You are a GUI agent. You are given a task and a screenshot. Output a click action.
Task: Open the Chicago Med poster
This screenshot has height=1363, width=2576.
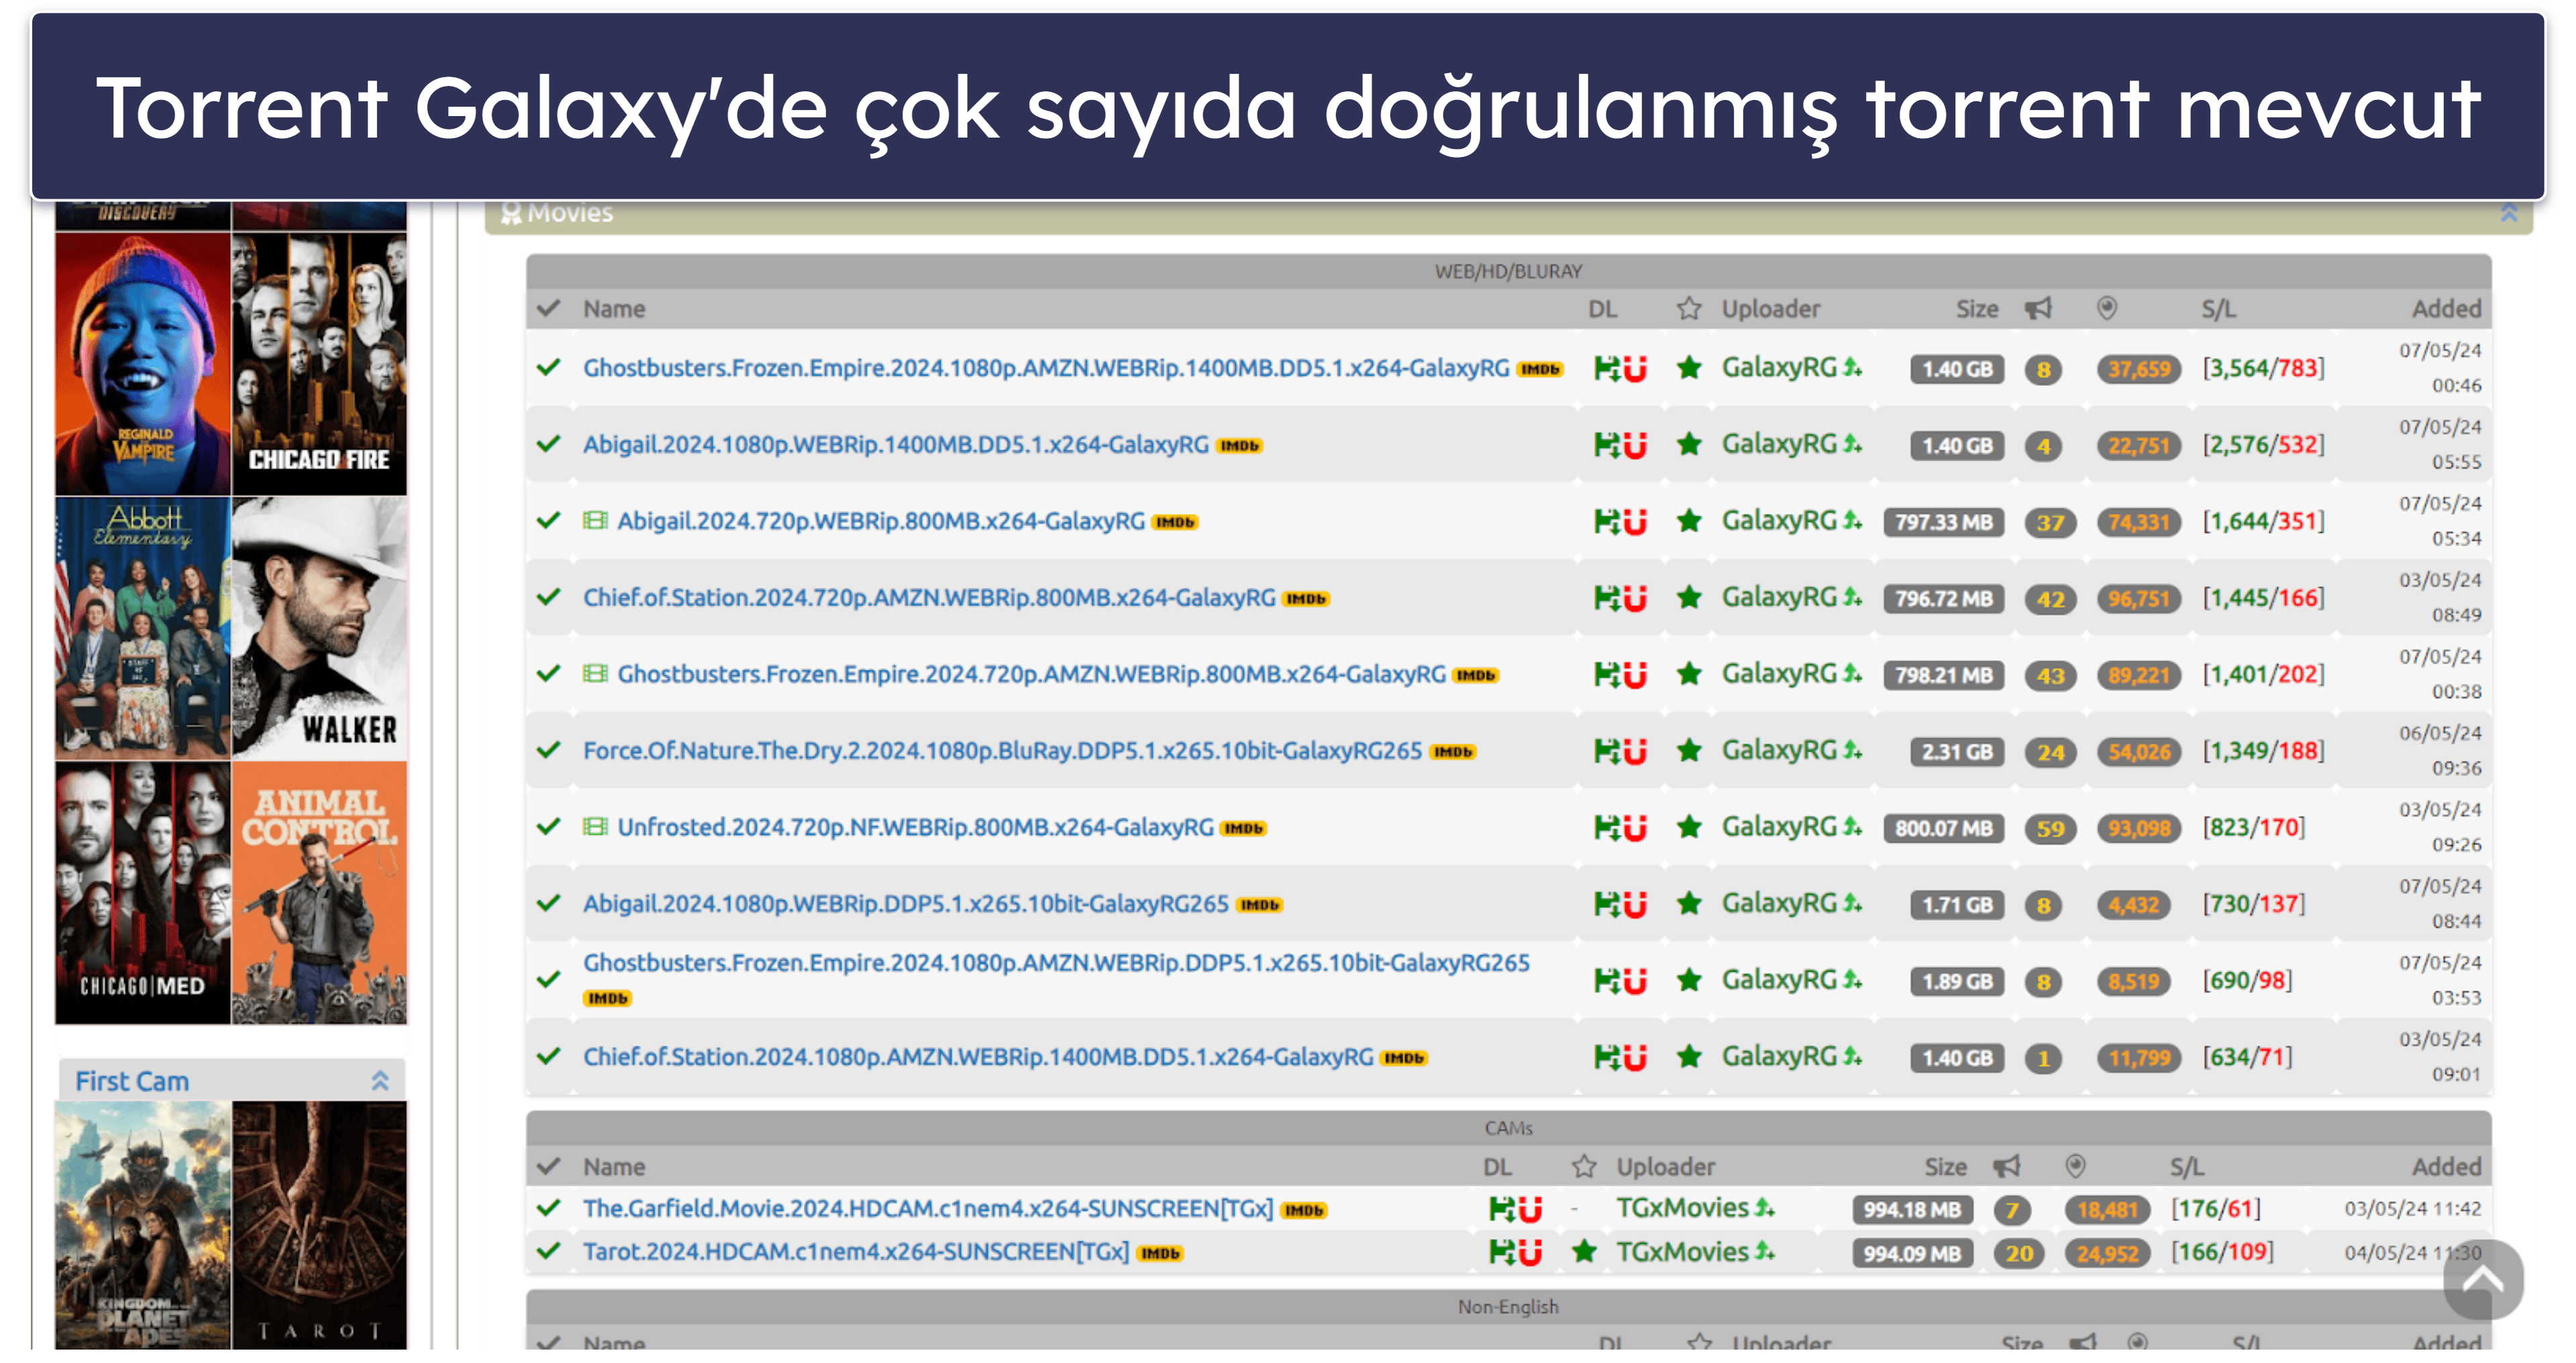coord(143,893)
